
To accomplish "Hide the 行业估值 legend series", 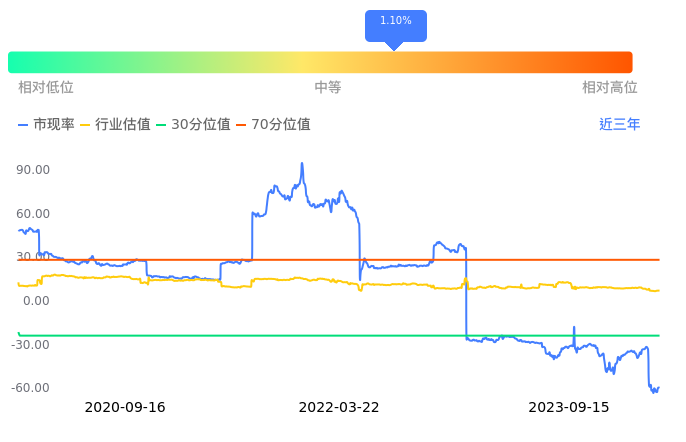I will (x=115, y=125).
